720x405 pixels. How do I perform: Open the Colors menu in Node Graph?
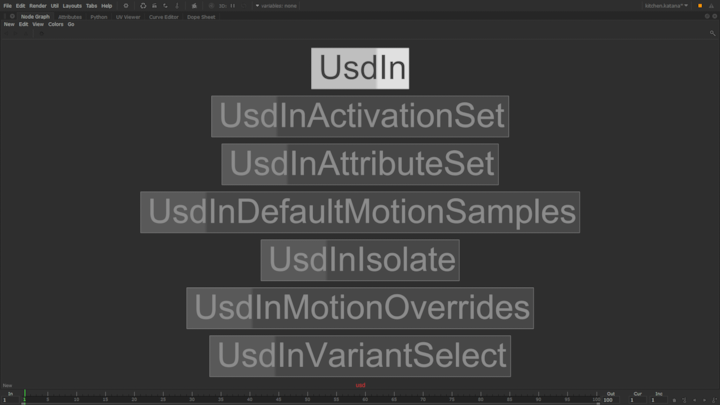coord(56,25)
